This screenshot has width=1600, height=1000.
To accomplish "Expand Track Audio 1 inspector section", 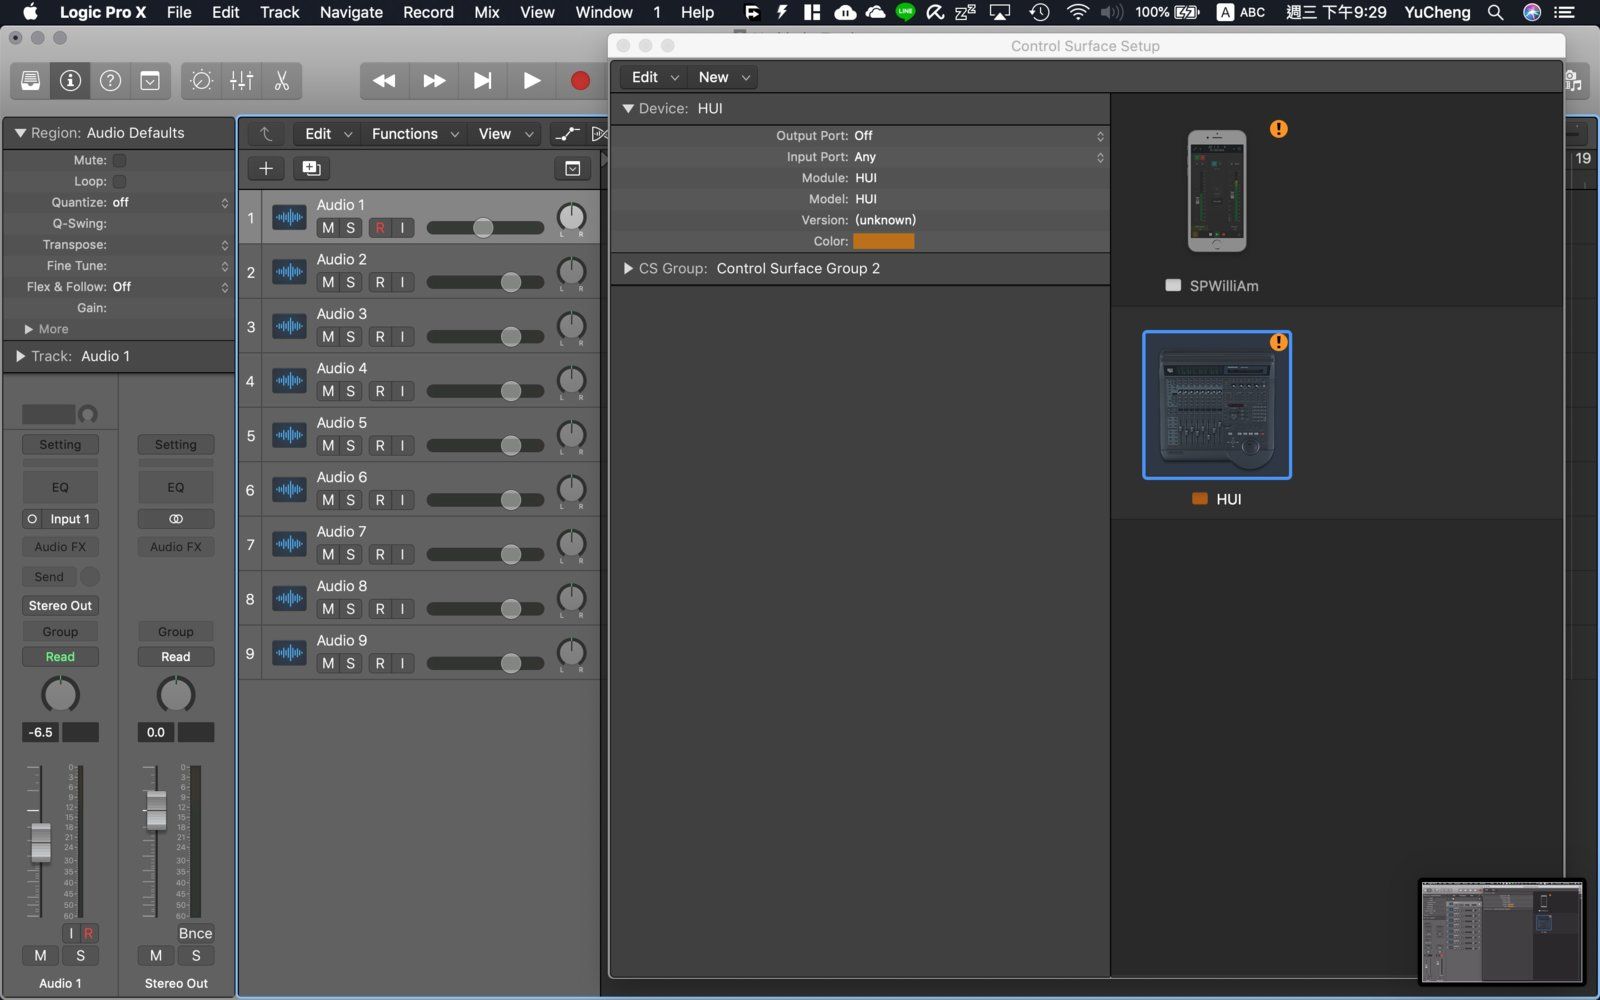I will tap(20, 356).
